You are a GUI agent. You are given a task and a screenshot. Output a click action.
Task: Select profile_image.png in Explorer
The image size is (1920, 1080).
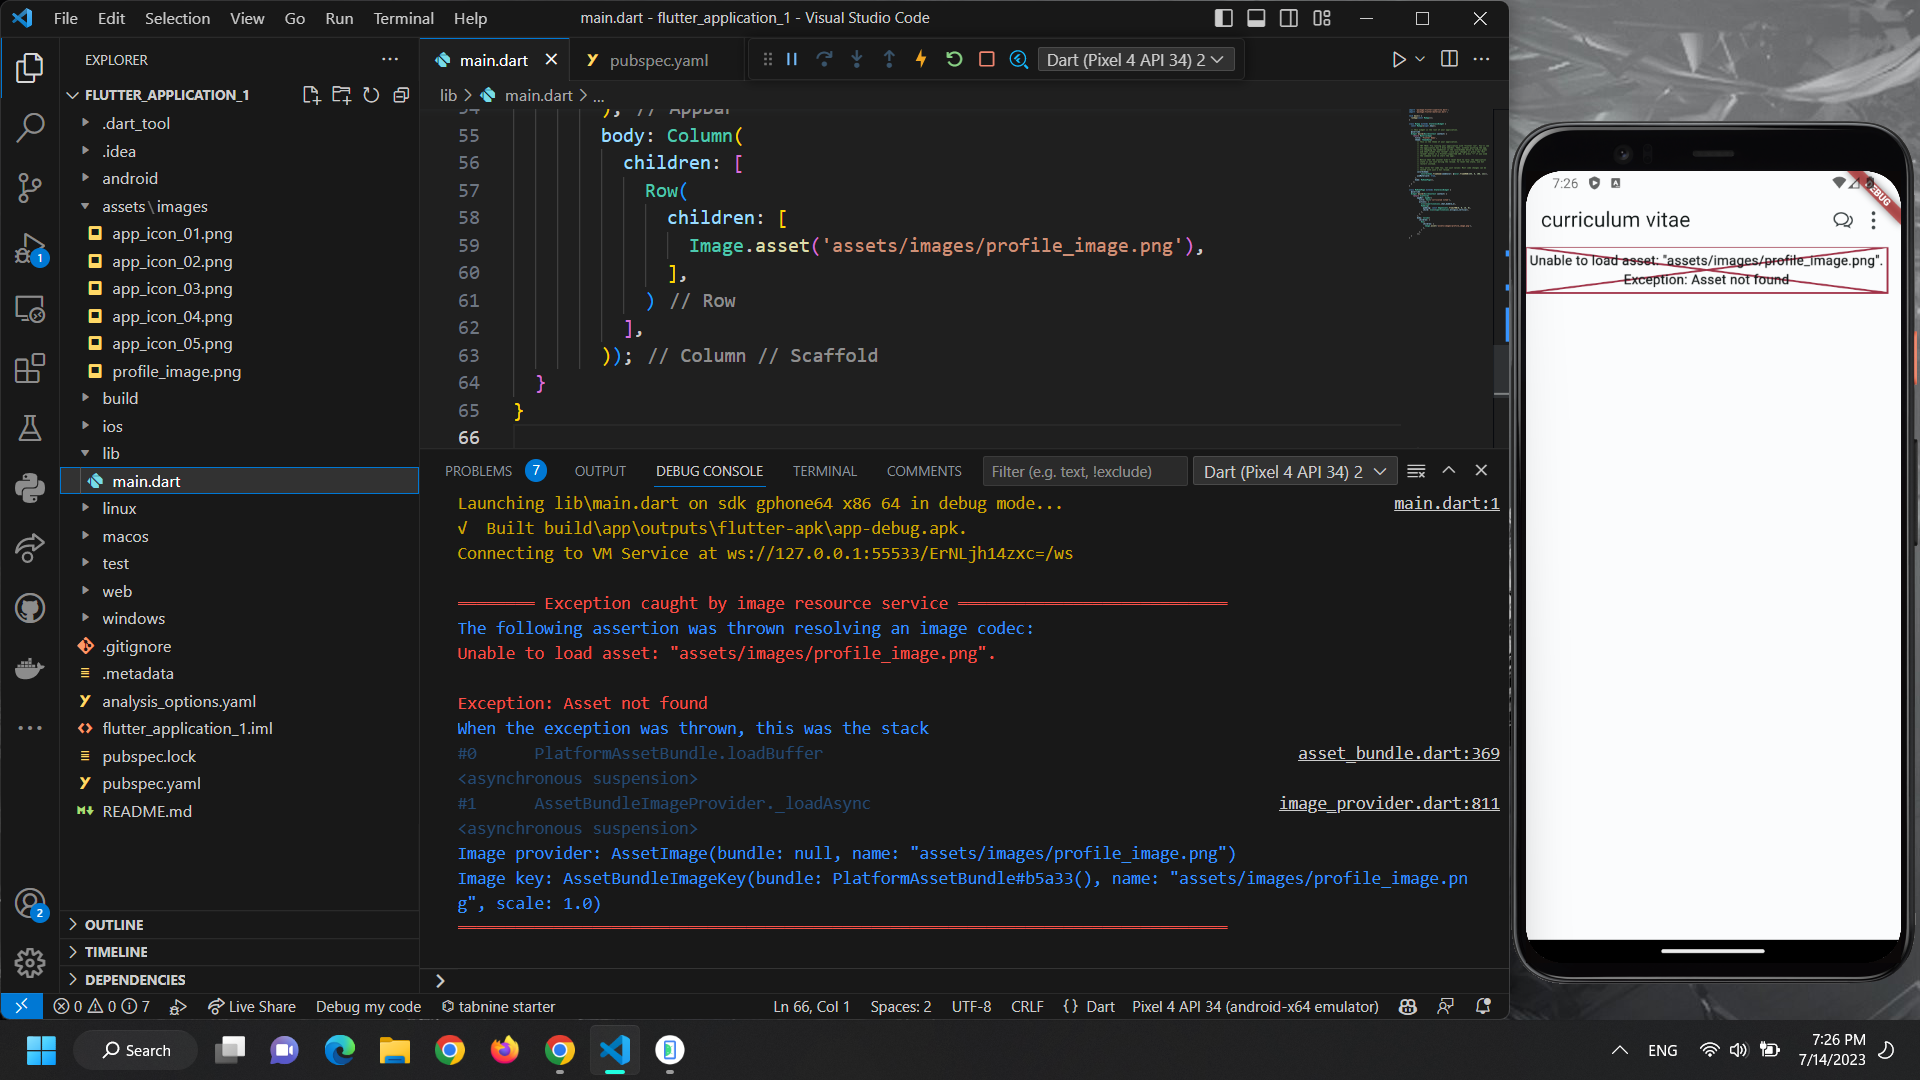coord(176,371)
